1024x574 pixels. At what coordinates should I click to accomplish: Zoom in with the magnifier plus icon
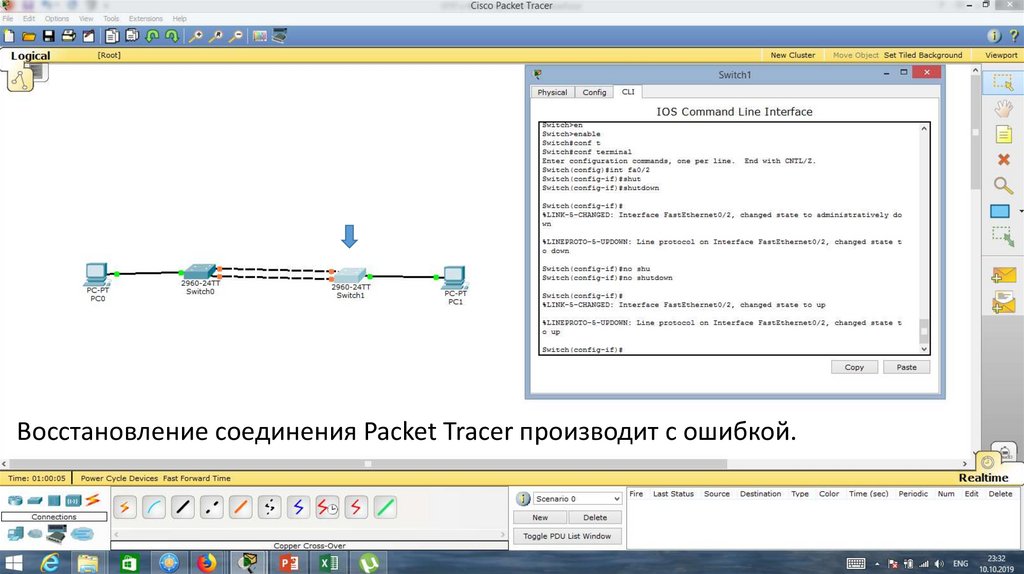click(195, 36)
